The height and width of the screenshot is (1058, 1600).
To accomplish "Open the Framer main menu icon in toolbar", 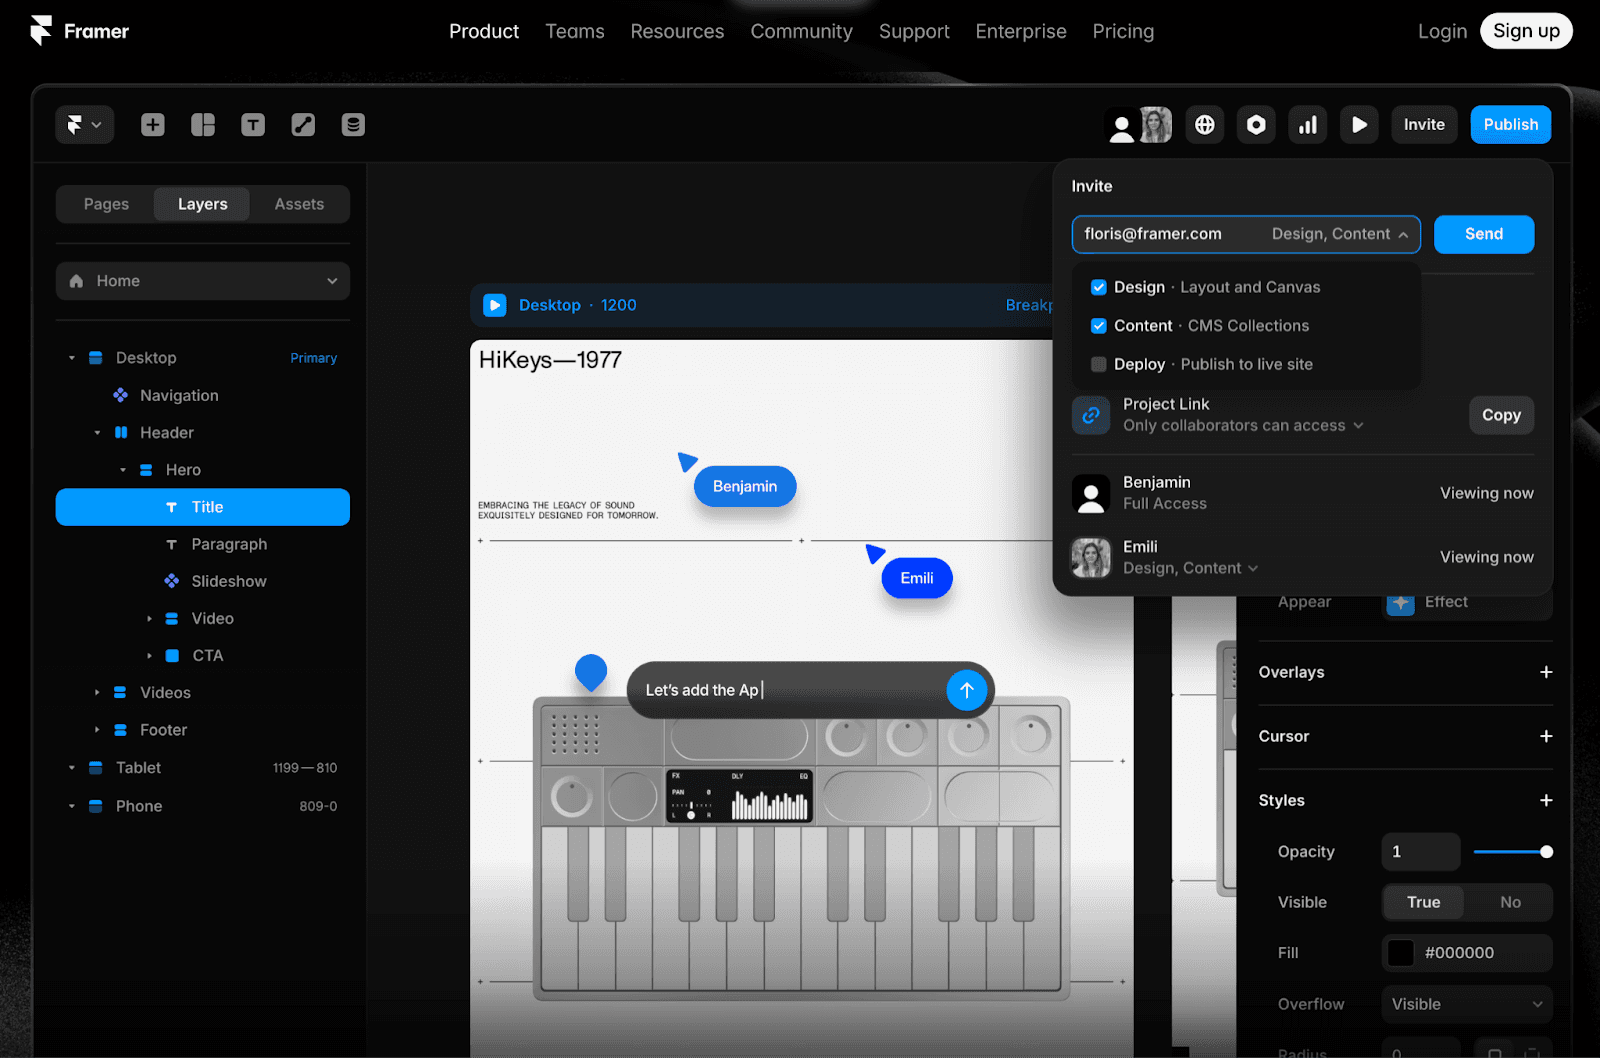I will pyautogui.click(x=84, y=125).
